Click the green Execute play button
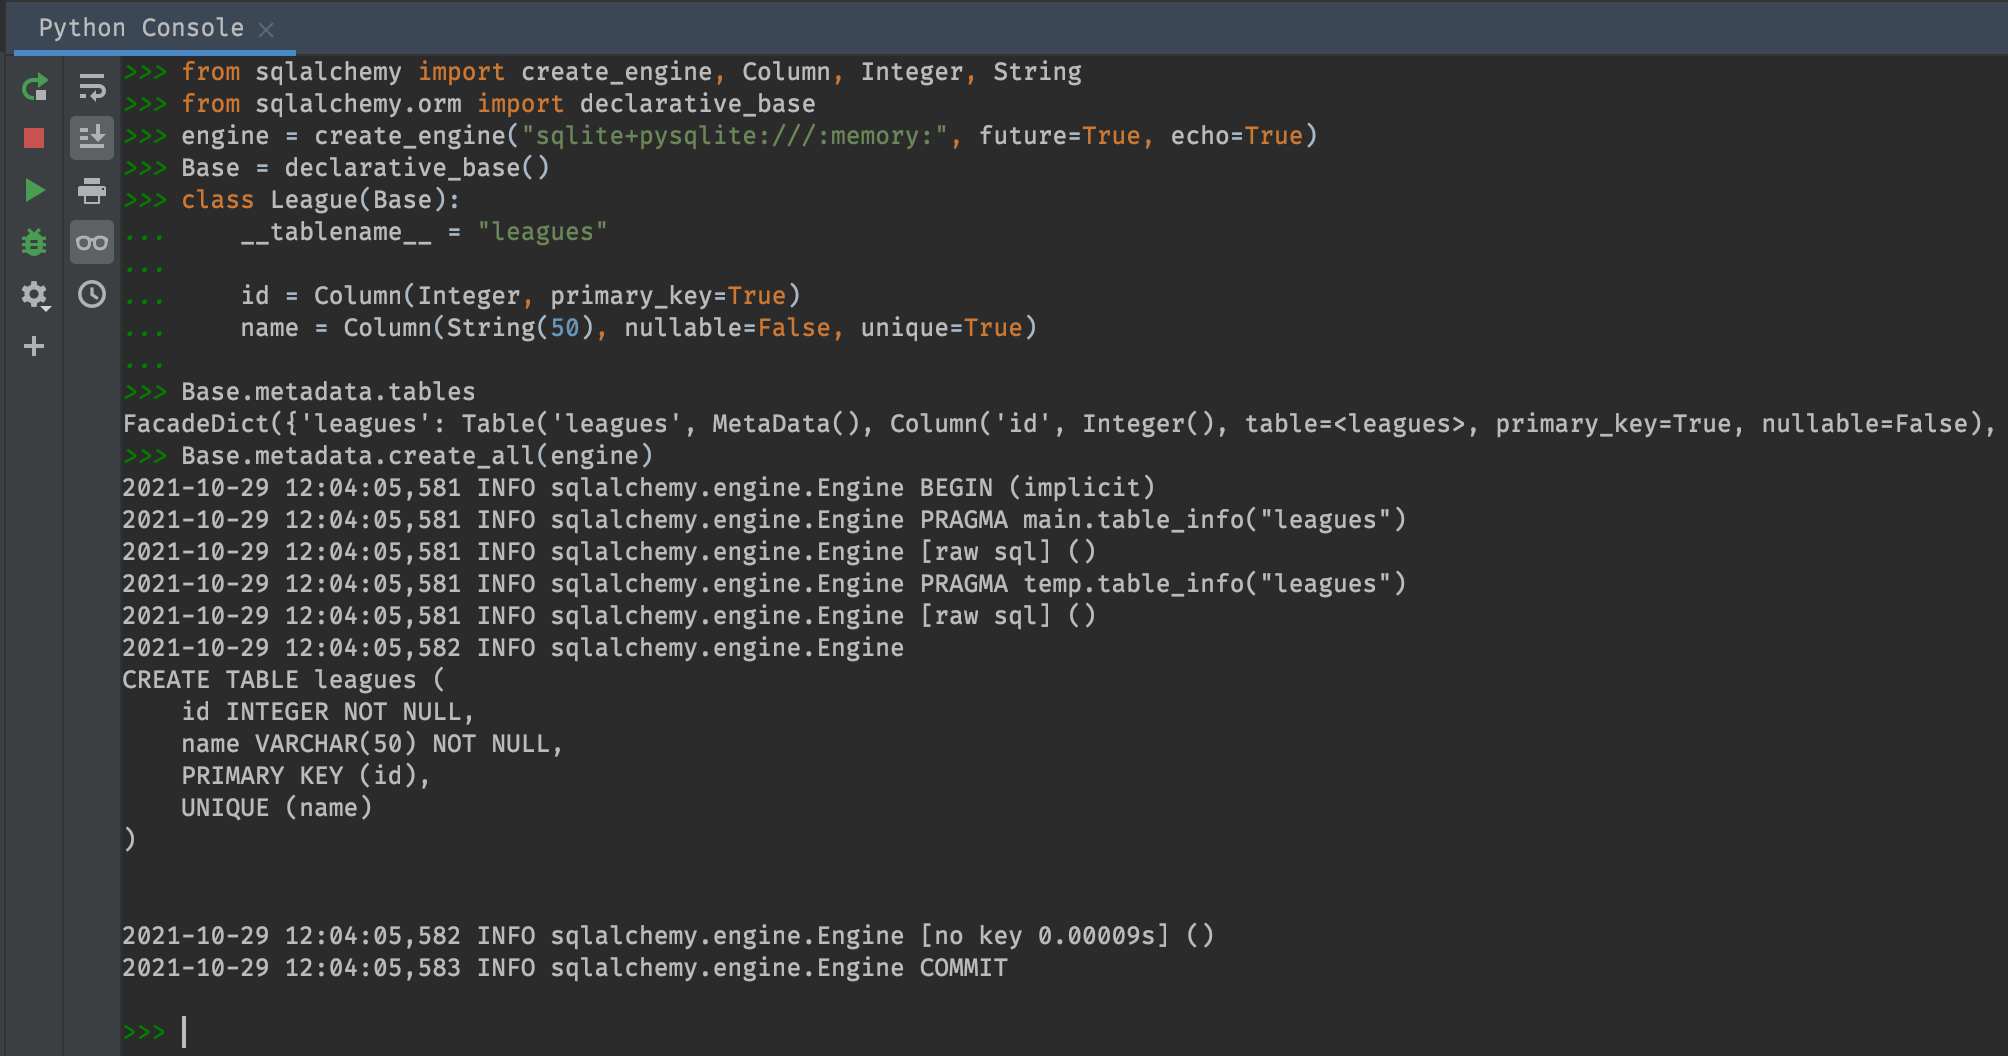 (x=34, y=190)
